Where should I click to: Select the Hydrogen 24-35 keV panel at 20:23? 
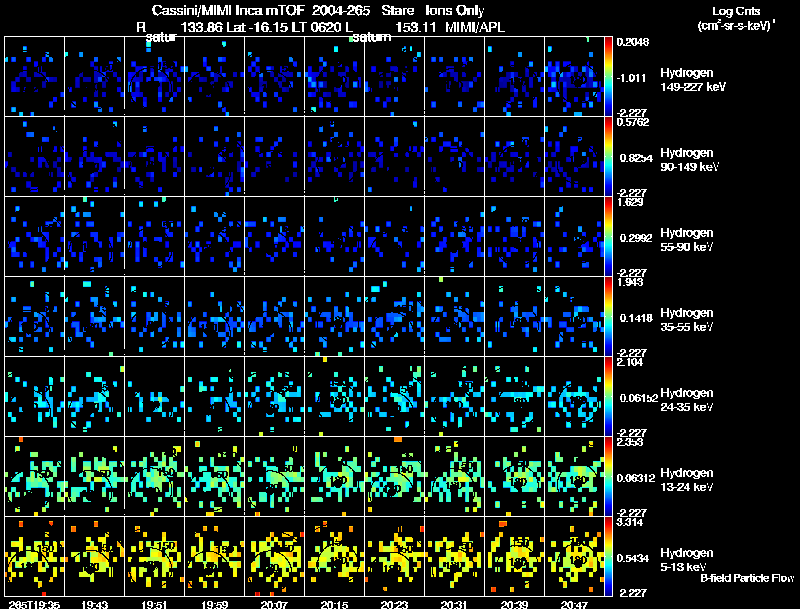pyautogui.click(x=394, y=396)
